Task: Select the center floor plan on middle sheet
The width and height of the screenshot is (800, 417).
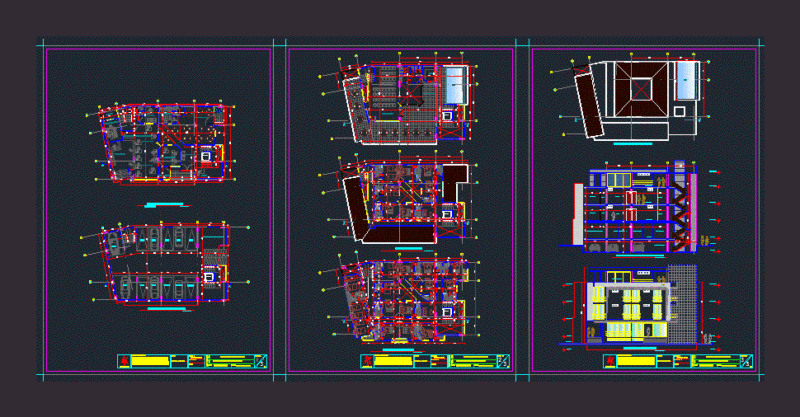Action: click(x=400, y=198)
